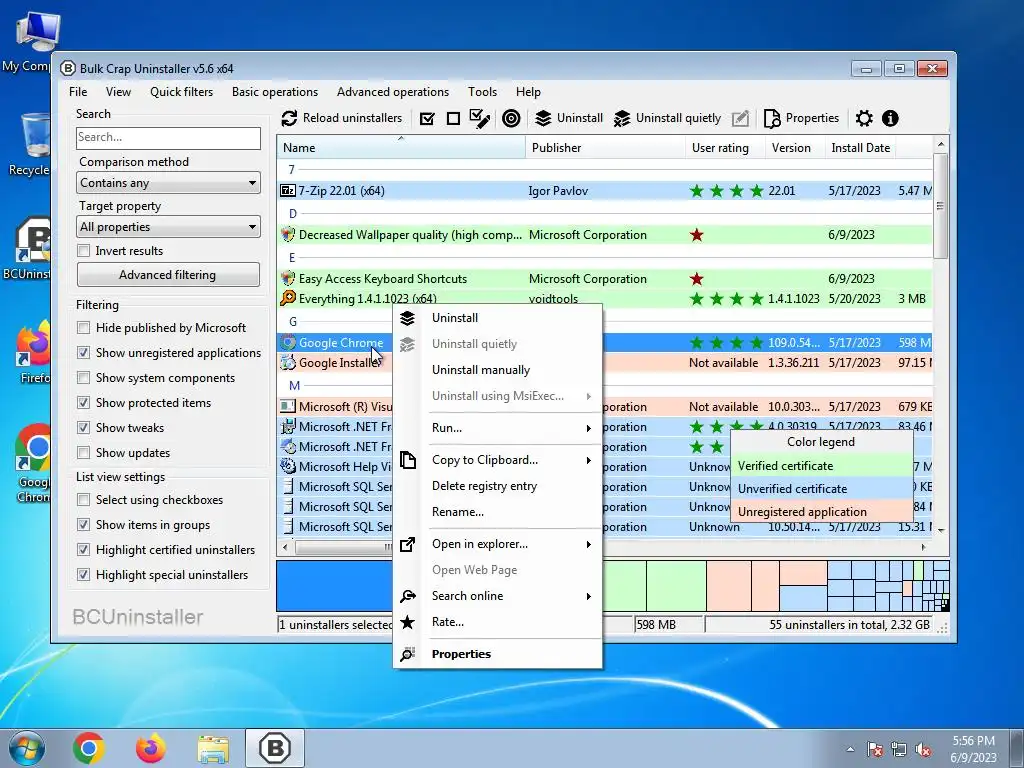Viewport: 1024px width, 768px height.
Task: Open the Comparison method dropdown
Action: [168, 183]
